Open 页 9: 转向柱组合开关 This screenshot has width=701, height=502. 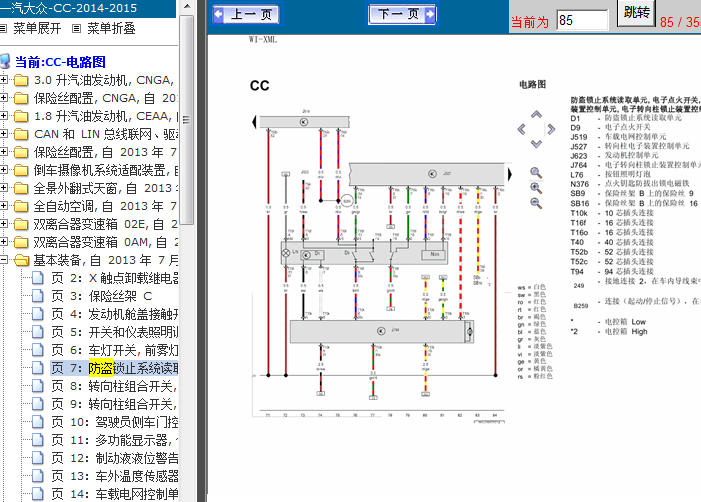114,404
